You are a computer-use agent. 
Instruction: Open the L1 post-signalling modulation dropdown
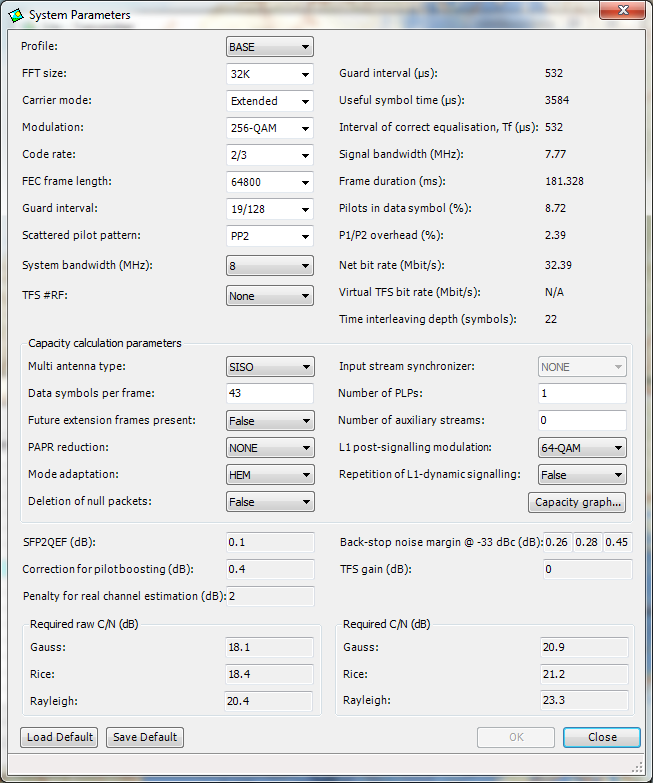point(582,448)
